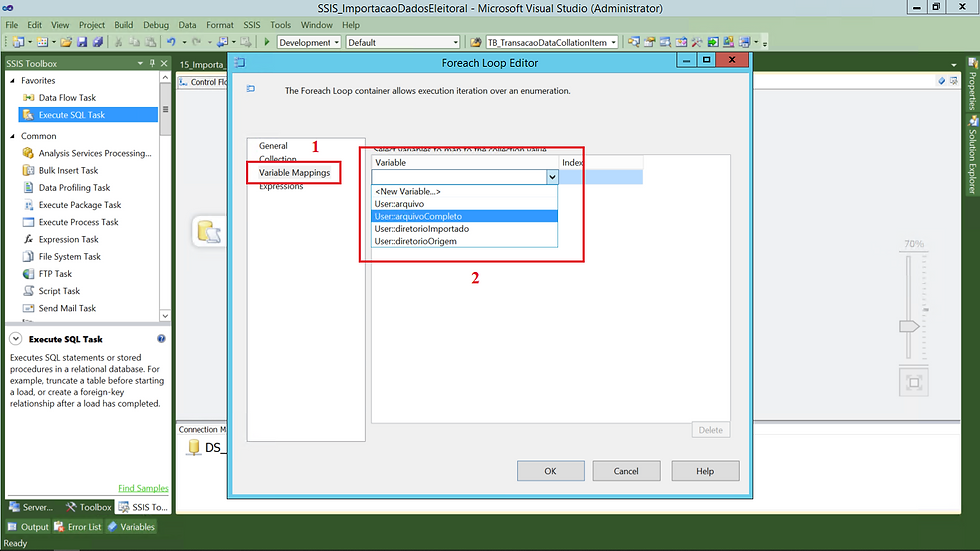Click the Delete mapping button
The width and height of the screenshot is (980, 551).
click(x=711, y=430)
